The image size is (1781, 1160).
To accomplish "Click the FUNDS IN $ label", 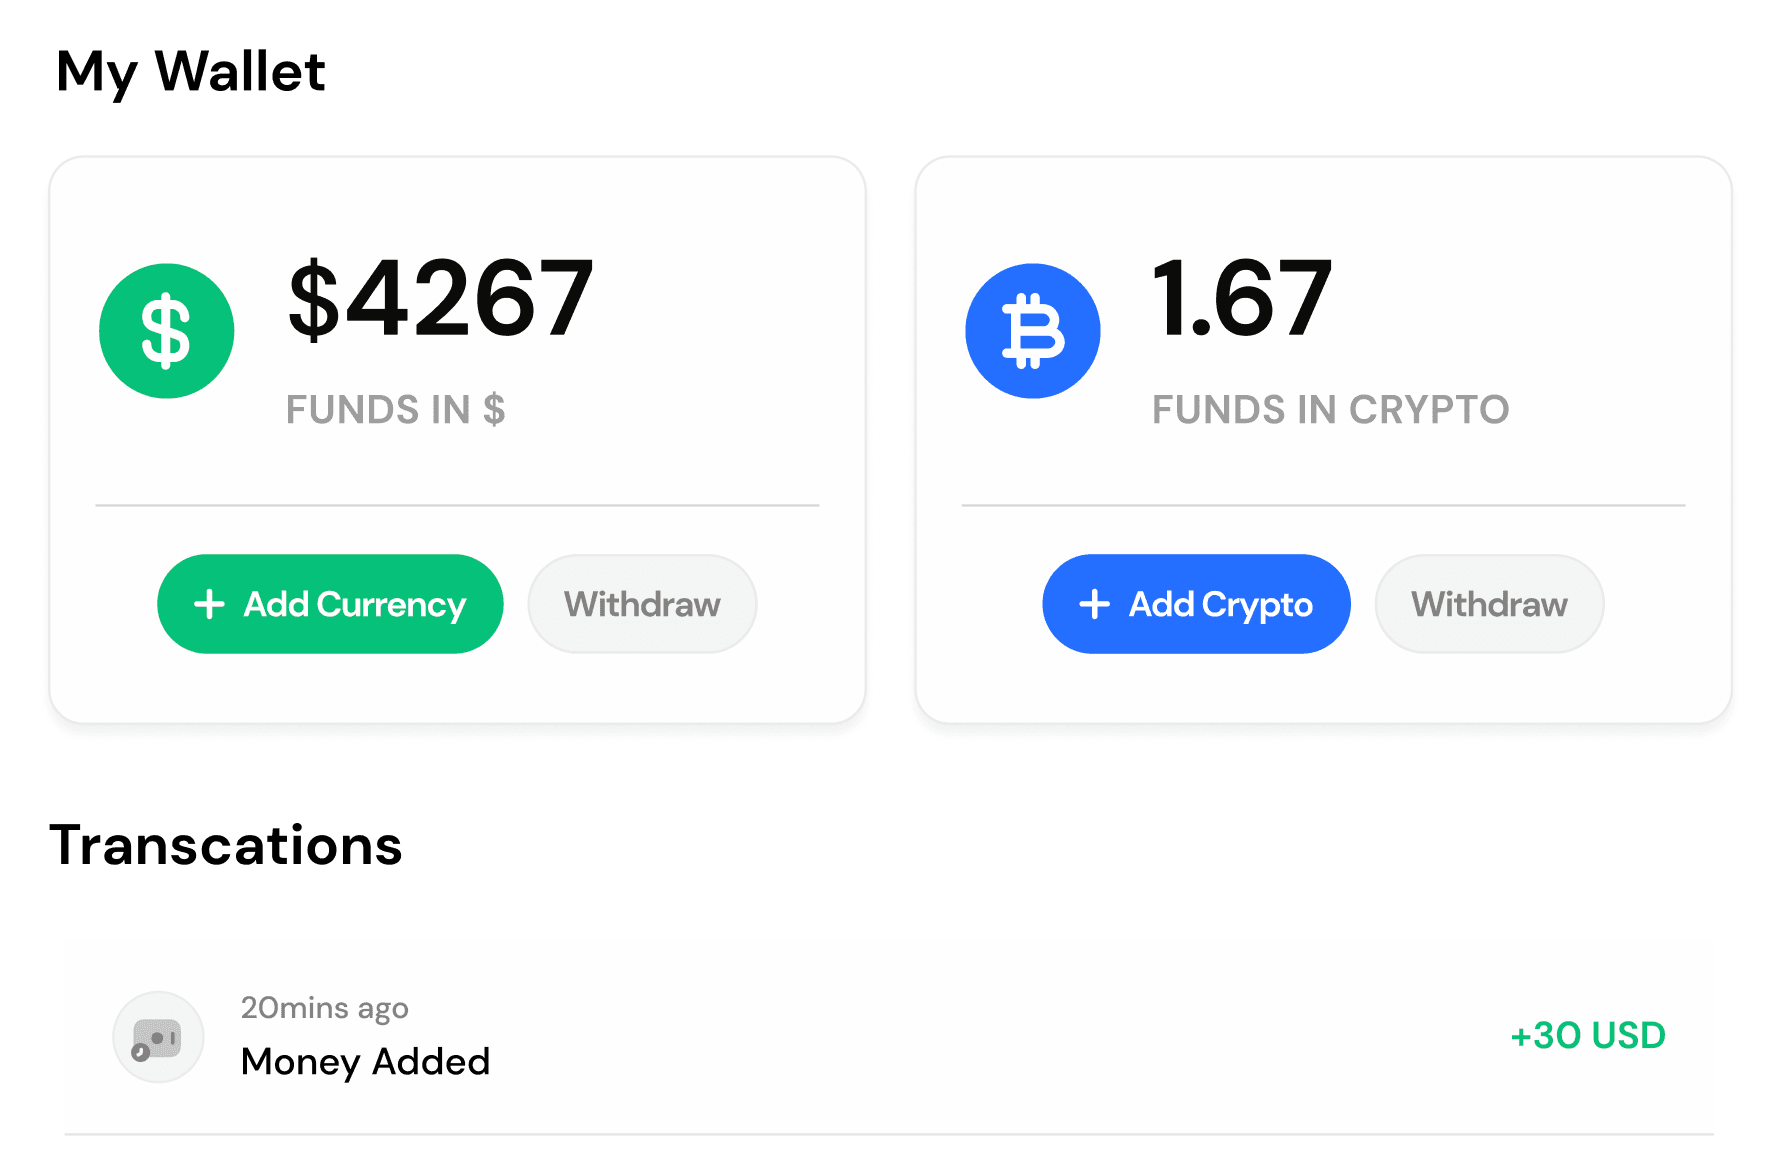I will coord(396,410).
